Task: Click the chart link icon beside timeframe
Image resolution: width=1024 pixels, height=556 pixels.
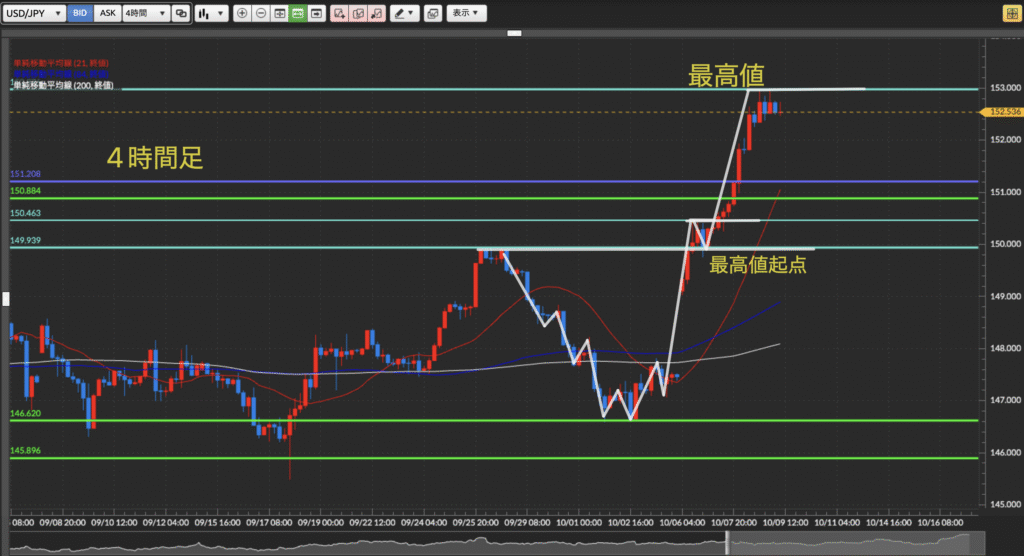Action: click(181, 14)
